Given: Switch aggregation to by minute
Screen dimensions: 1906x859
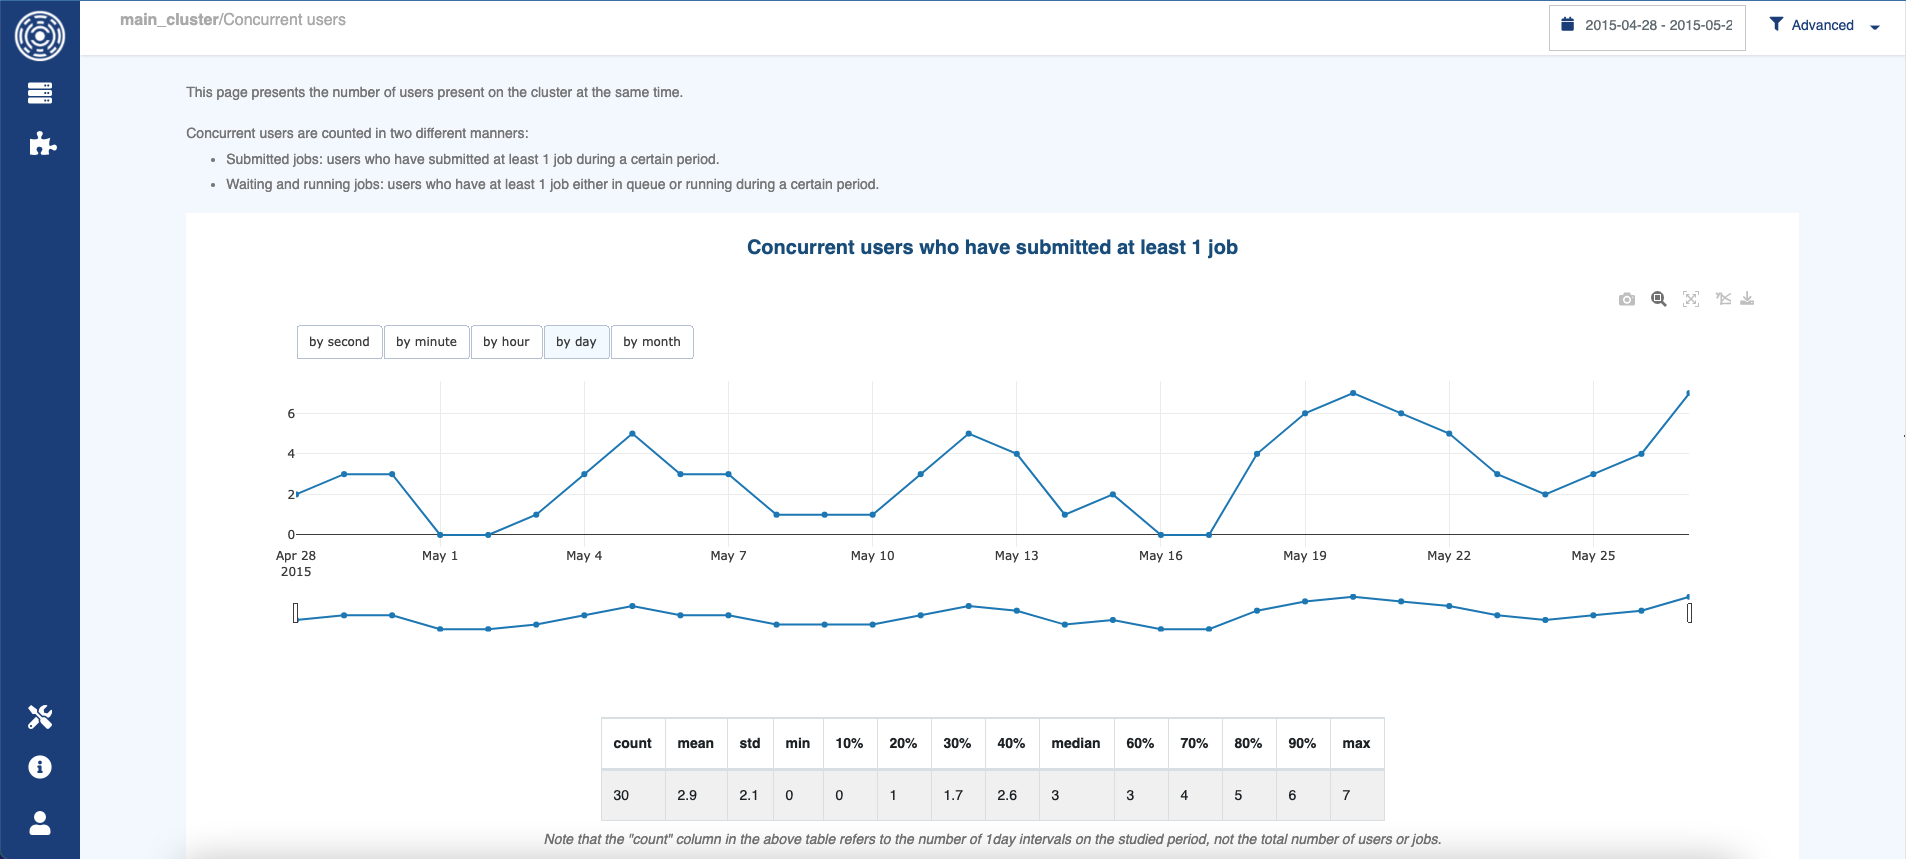Looking at the screenshot, I should [x=426, y=342].
